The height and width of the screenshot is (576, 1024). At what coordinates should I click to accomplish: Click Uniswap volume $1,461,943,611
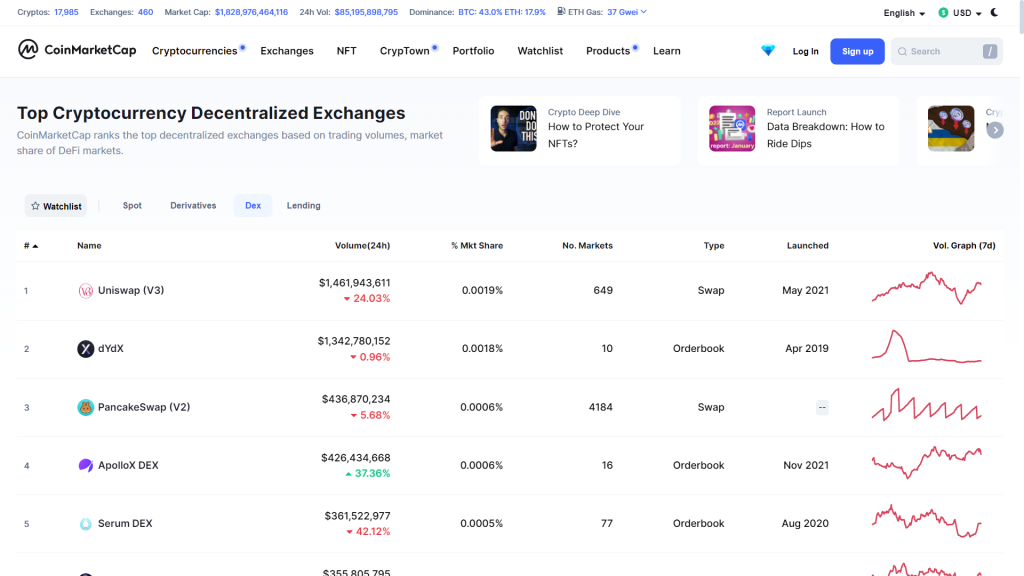[x=355, y=283]
